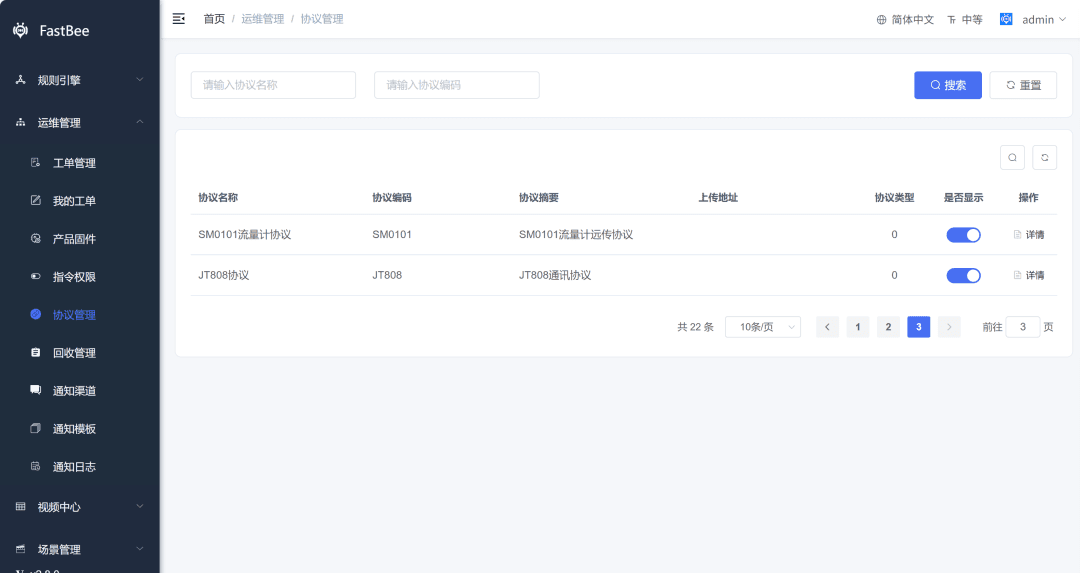Viewport: 1080px width, 573px height.
Task: Click the 指令权限 icon
Action: pos(36,276)
